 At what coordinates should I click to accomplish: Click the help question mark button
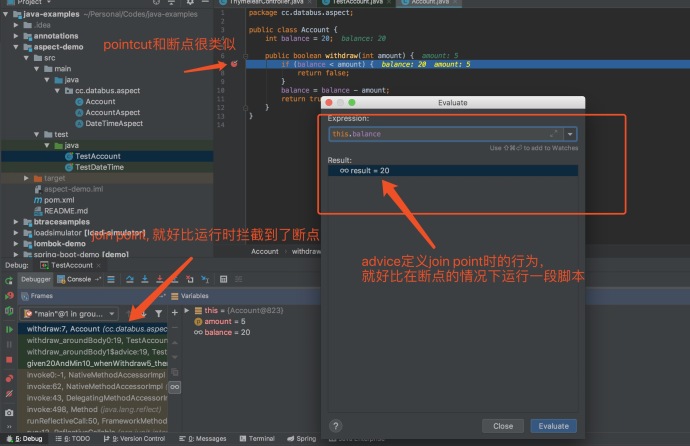pos(336,426)
